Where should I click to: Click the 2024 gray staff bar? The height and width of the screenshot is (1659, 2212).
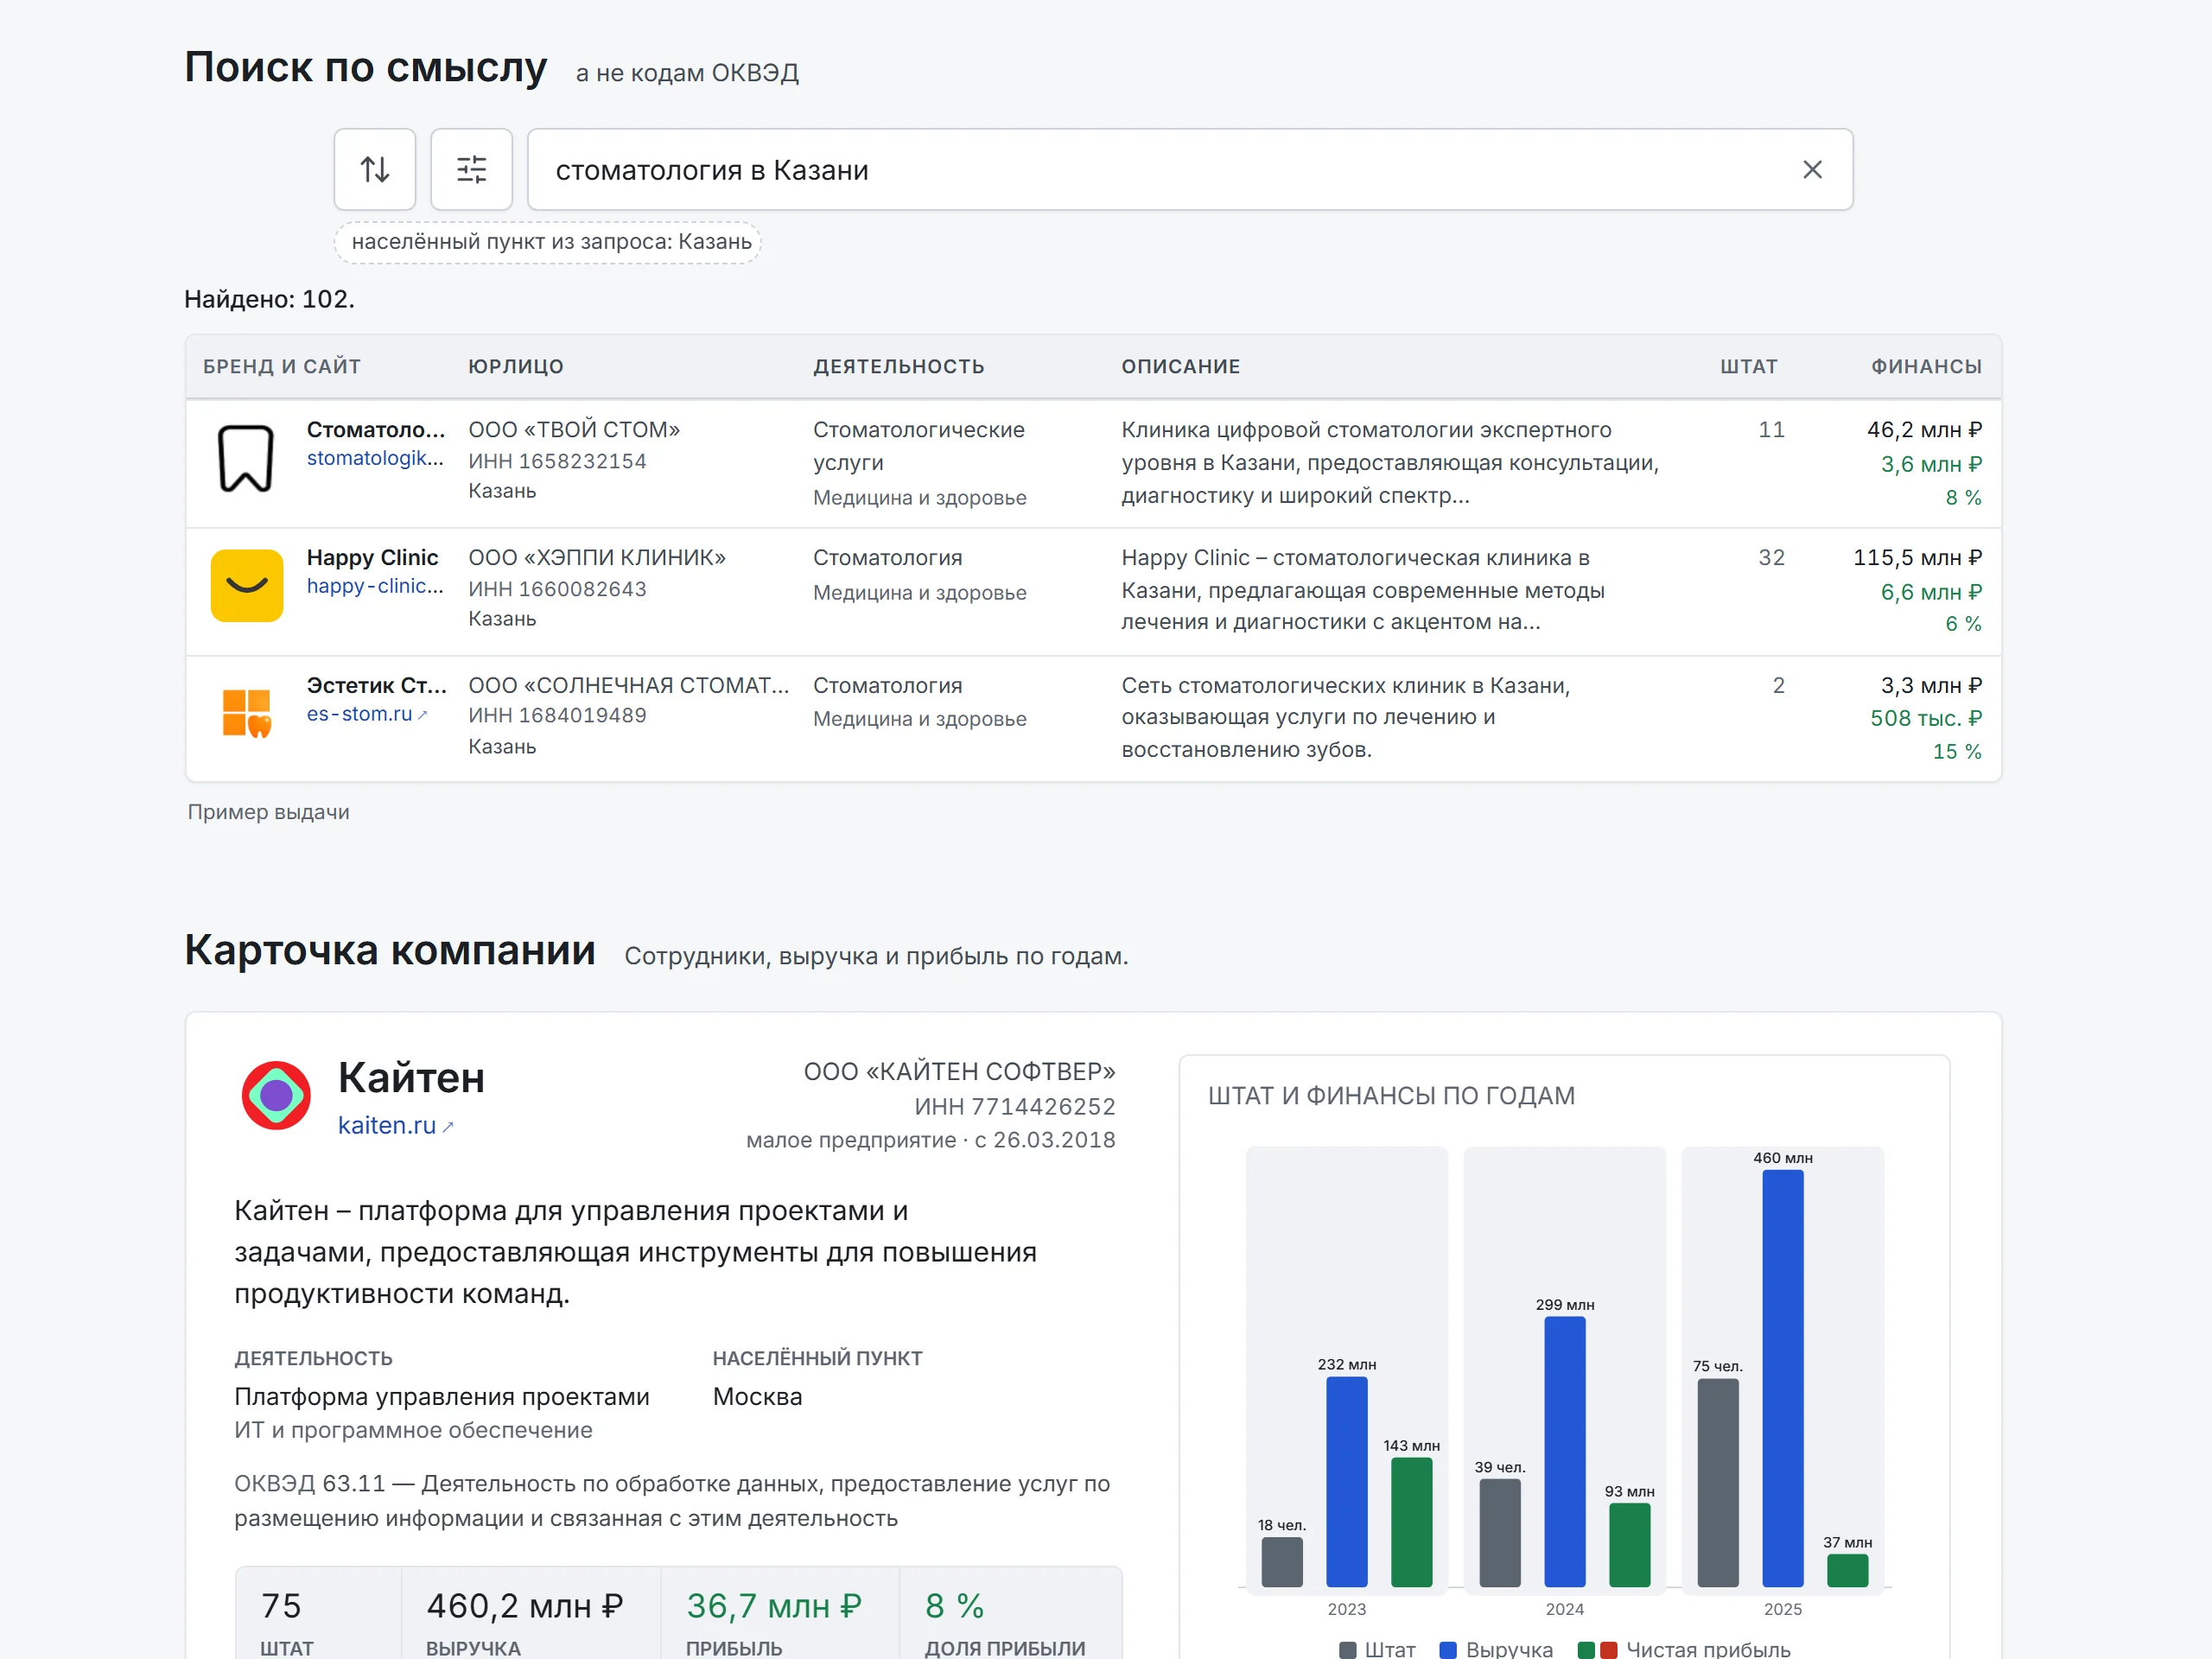[1500, 1533]
